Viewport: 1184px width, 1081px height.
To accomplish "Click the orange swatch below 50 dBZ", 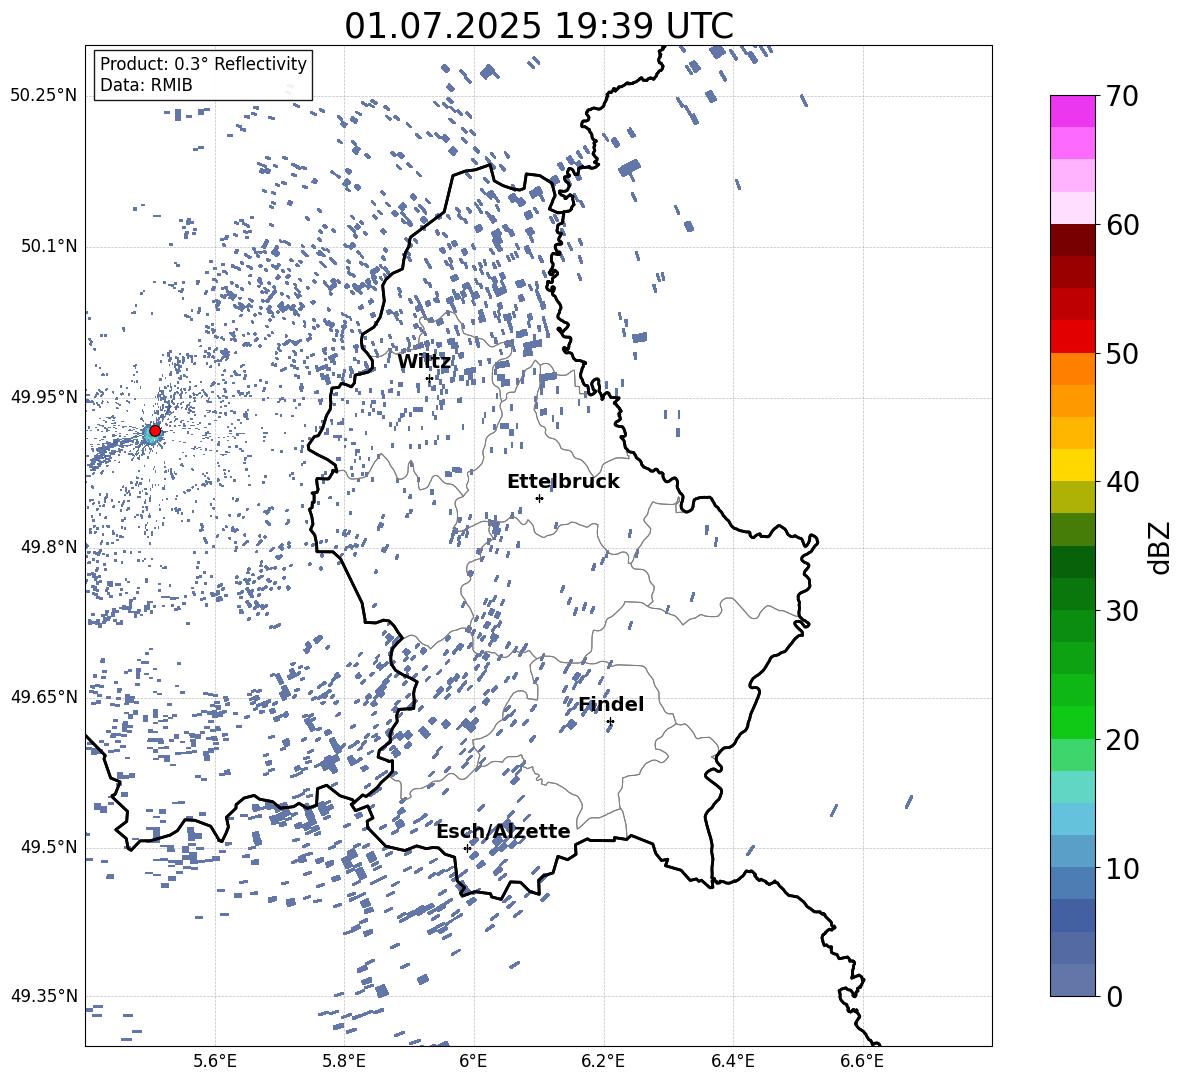I will click(1072, 369).
